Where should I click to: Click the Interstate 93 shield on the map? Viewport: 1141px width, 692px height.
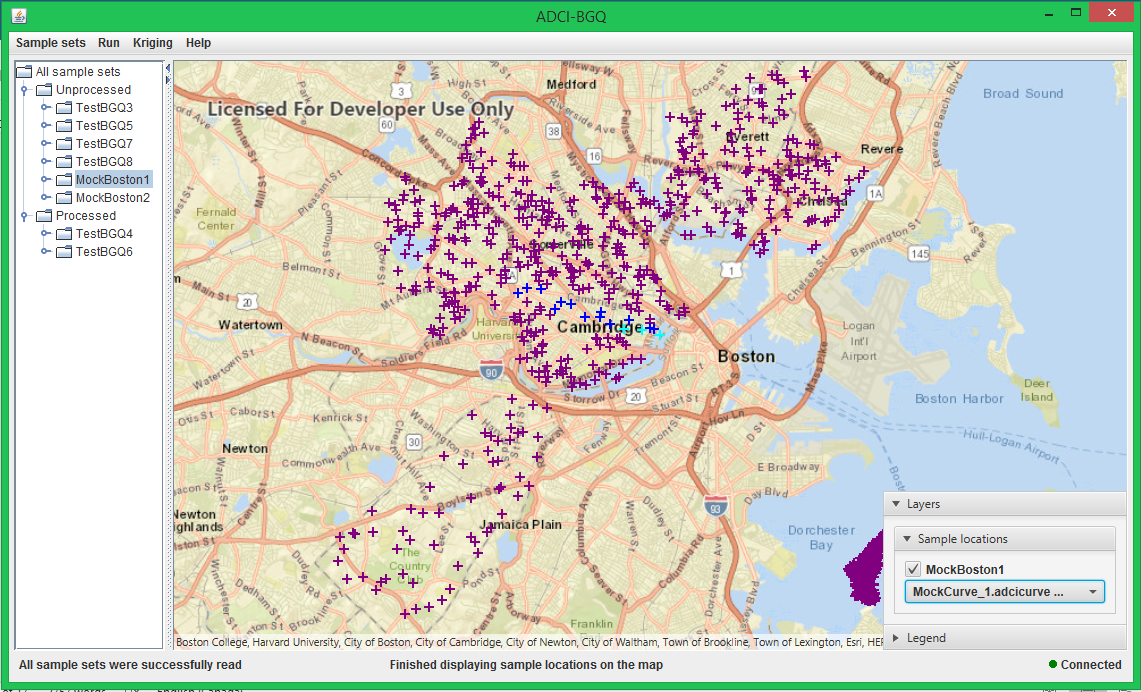(x=716, y=506)
